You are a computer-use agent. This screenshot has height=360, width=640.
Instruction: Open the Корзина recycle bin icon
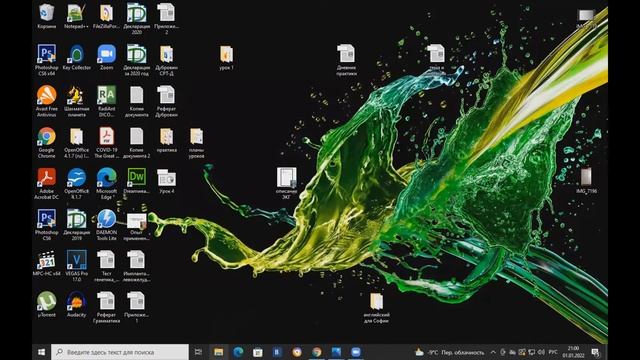pyautogui.click(x=47, y=16)
